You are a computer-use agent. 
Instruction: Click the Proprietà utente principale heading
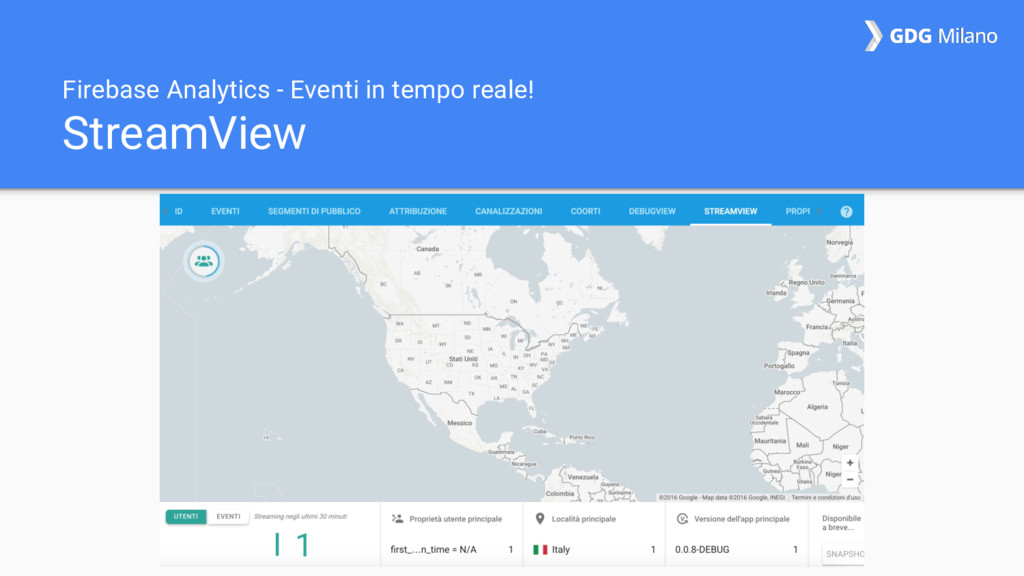[455, 519]
